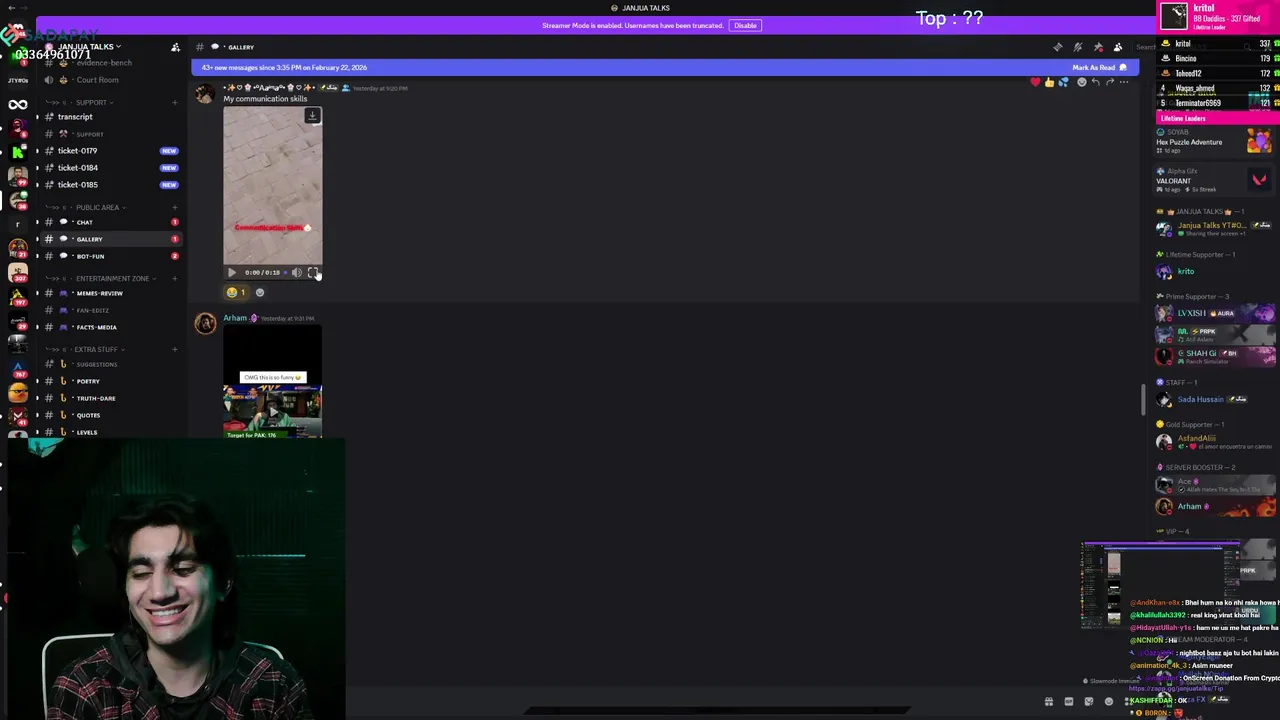Image resolution: width=1280 pixels, height=720 pixels.
Task: Open the QUOTES channel
Action: (x=112, y=415)
